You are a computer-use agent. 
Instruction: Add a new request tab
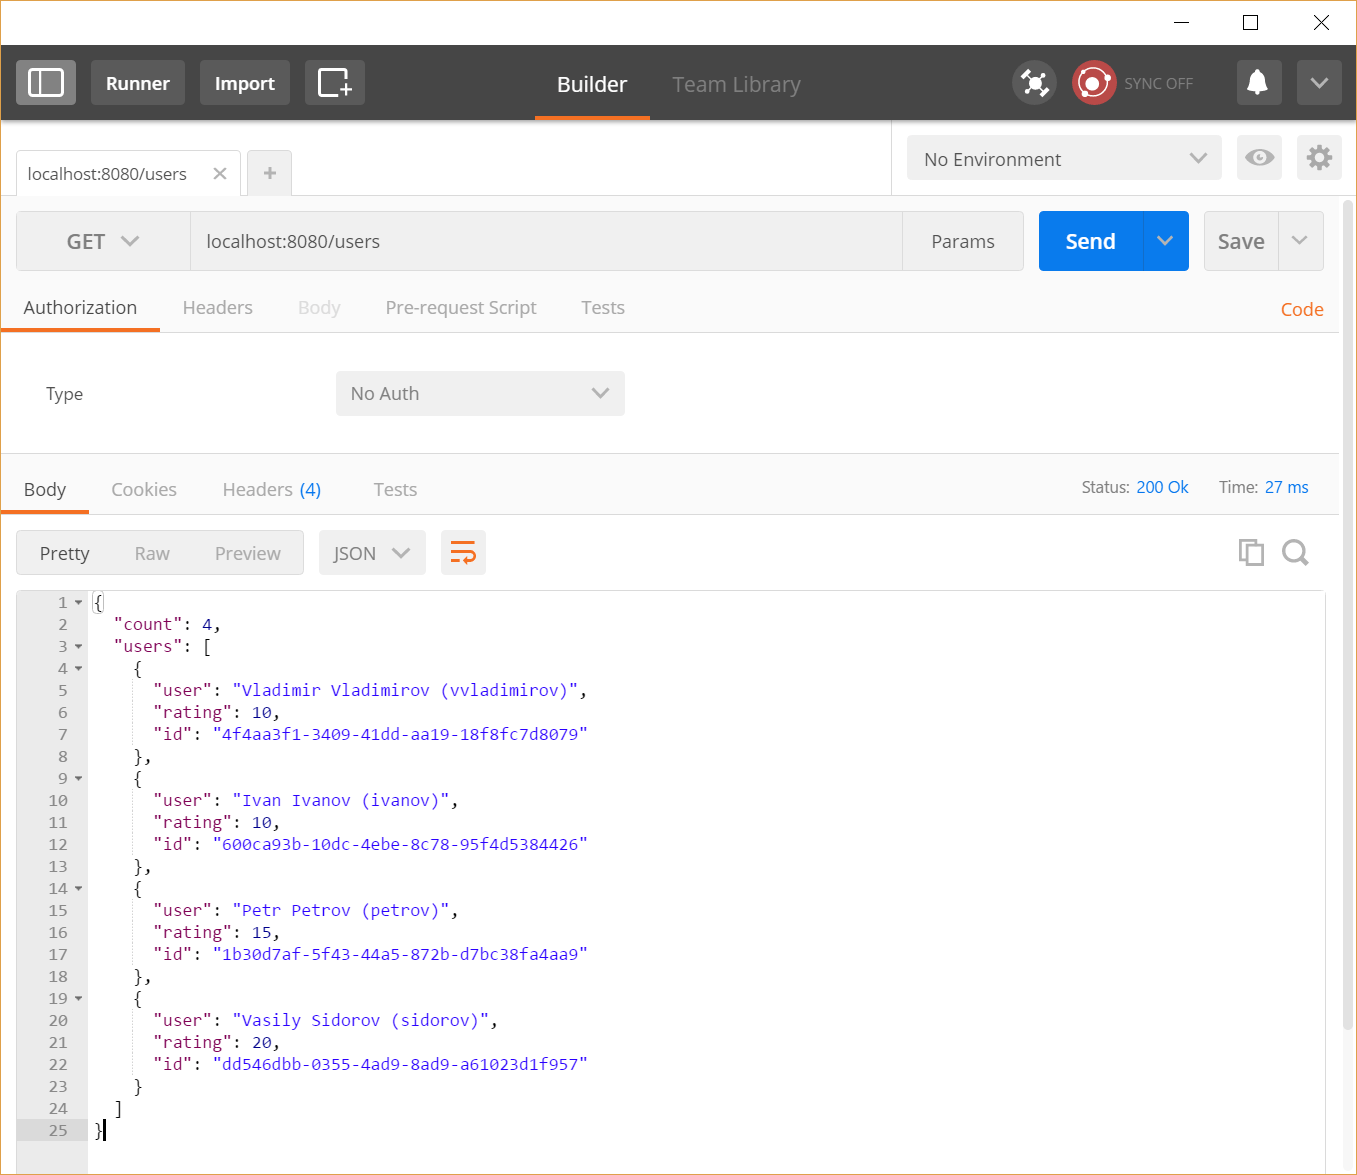[269, 173]
